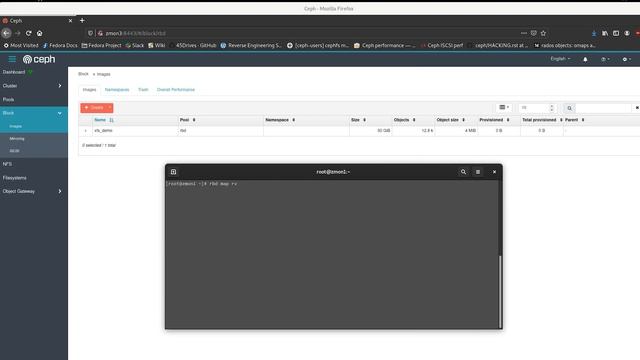Click the table search input field

tap(604, 108)
